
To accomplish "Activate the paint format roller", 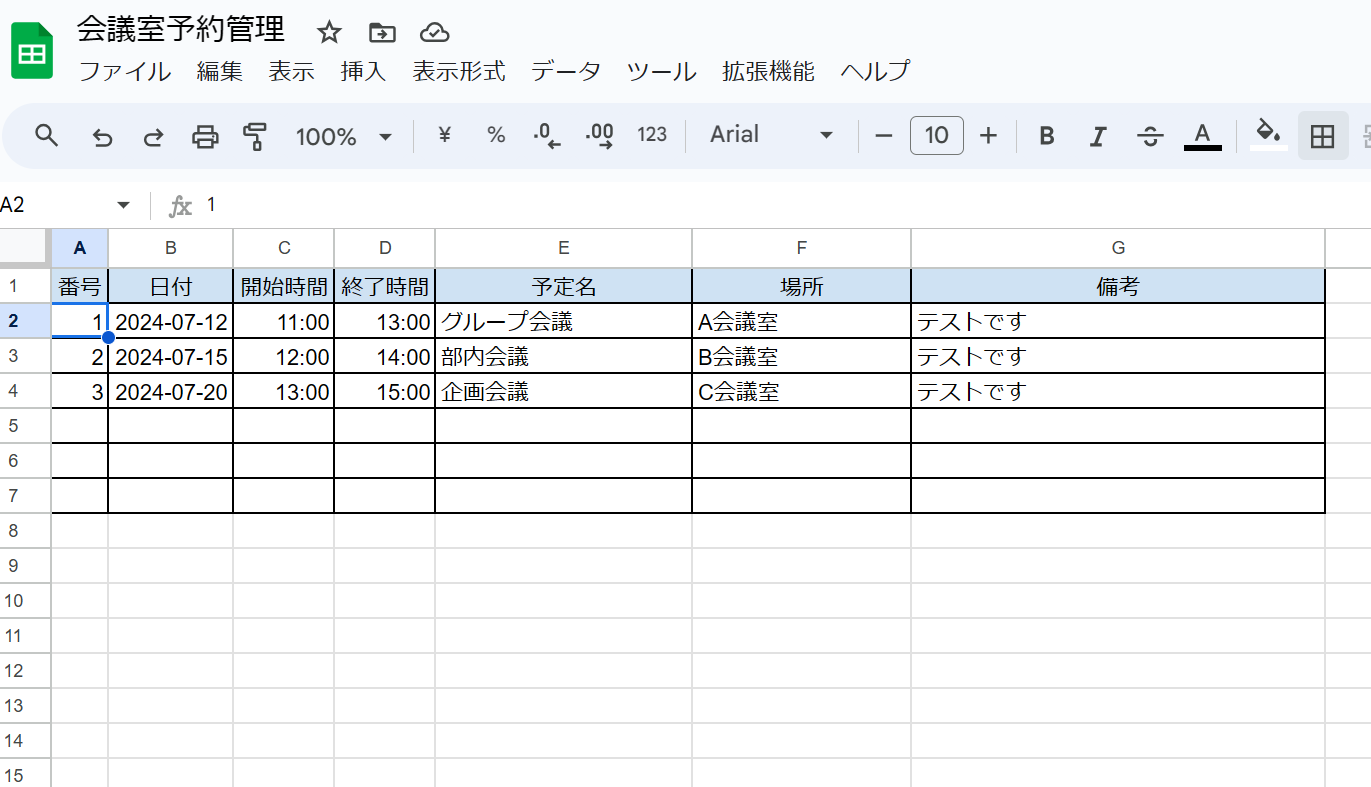I will [256, 136].
